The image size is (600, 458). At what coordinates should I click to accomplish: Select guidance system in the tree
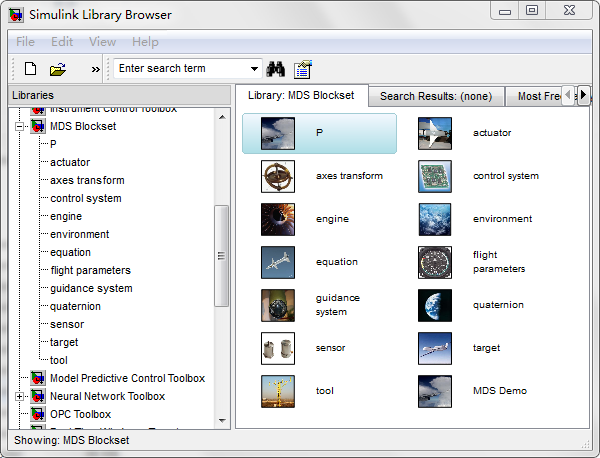tap(91, 288)
